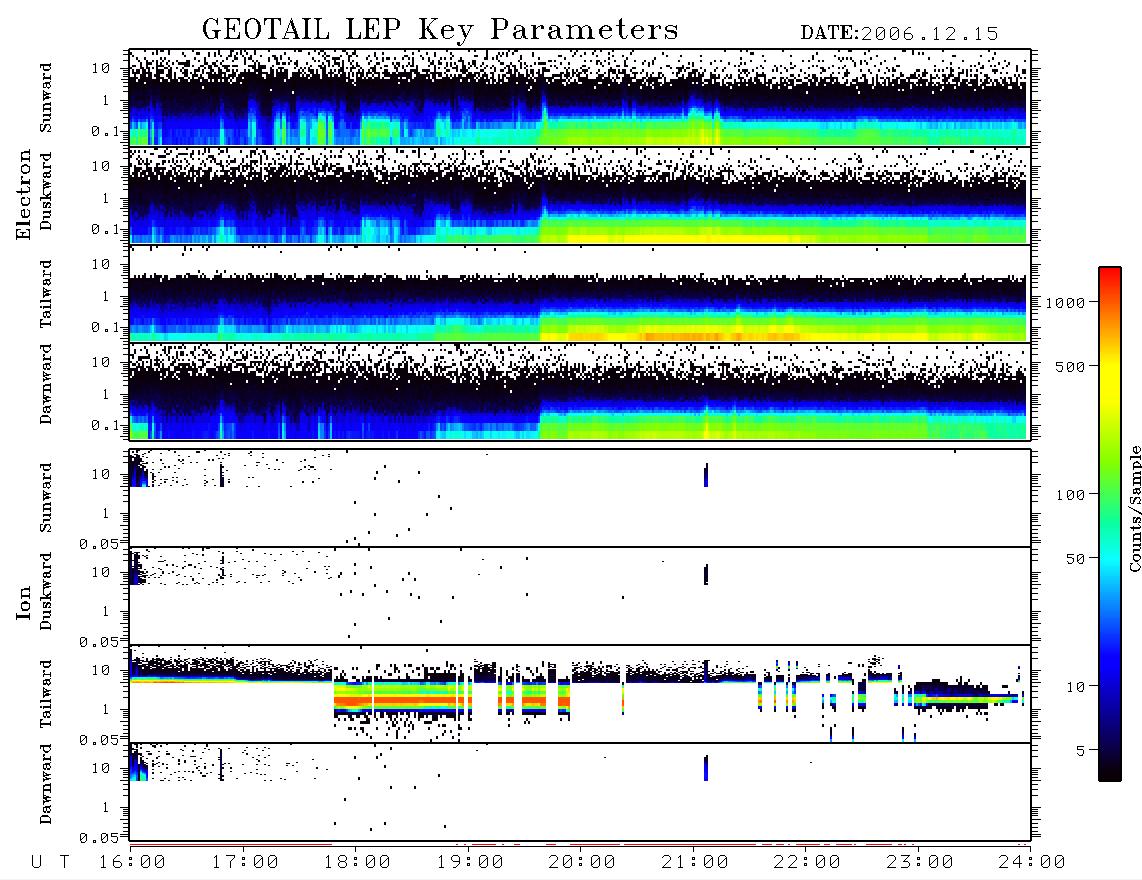Click the Electron Dawnward spectrogram panel
Image resolution: width=1142 pixels, height=880 pixels.
coord(580,391)
